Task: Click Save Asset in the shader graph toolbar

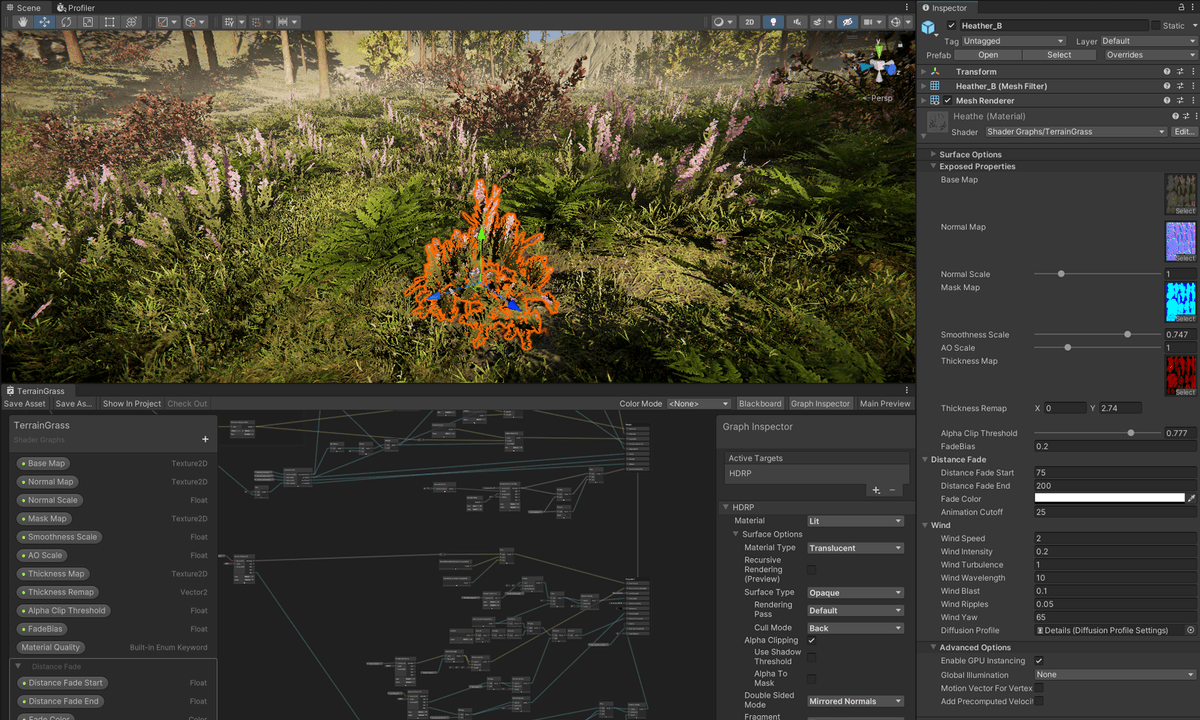Action: pos(24,403)
